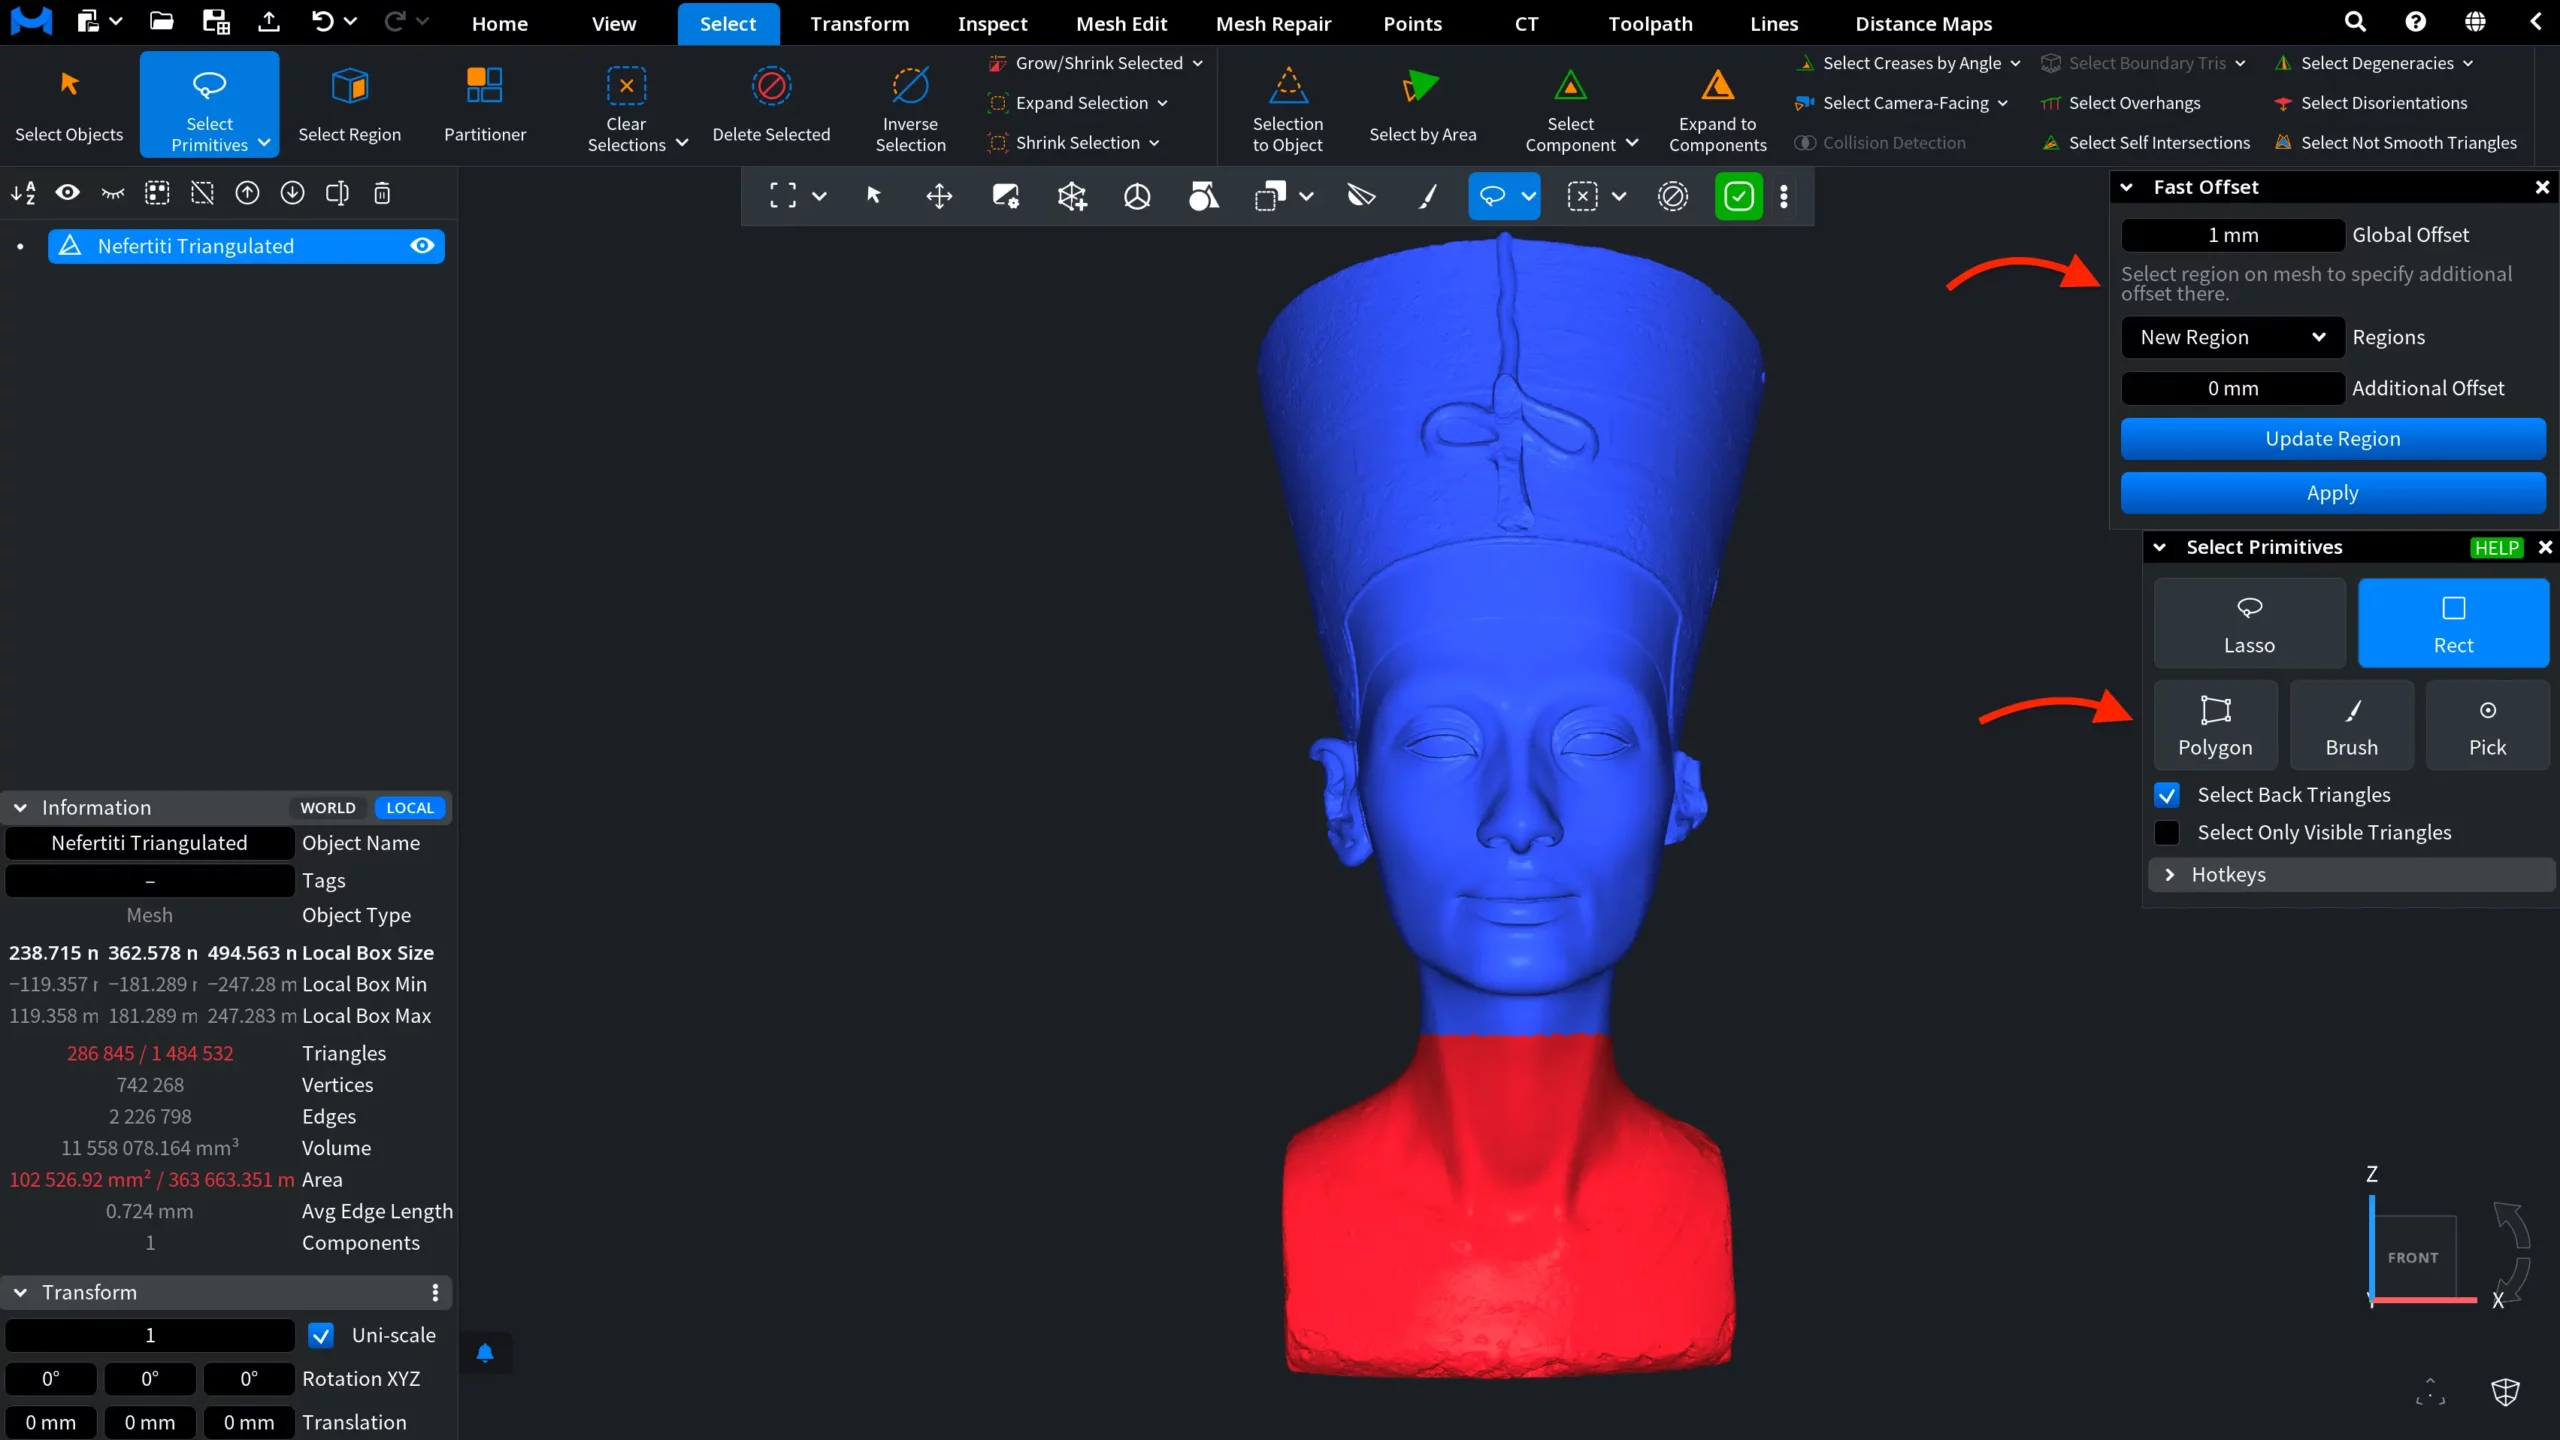This screenshot has width=2560, height=1440.
Task: Edit the Additional Offset value field
Action: coord(2232,388)
